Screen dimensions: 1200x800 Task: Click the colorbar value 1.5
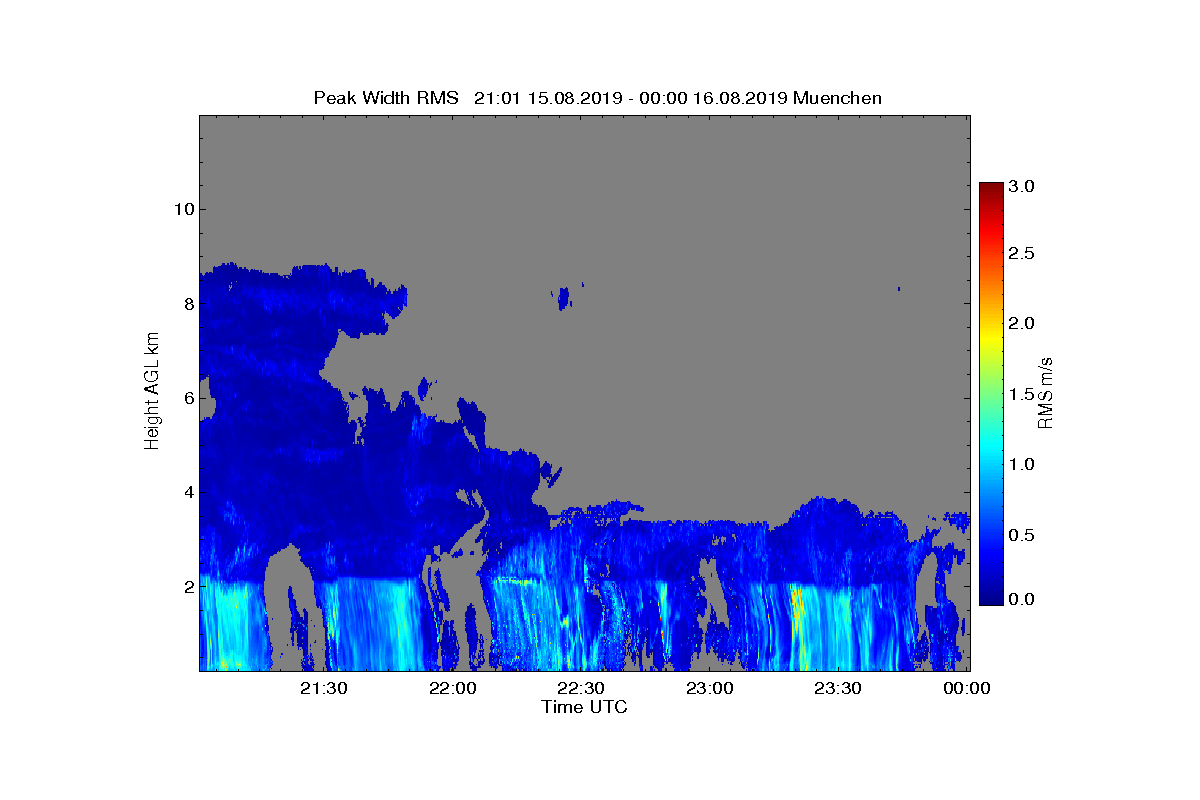click(1022, 394)
